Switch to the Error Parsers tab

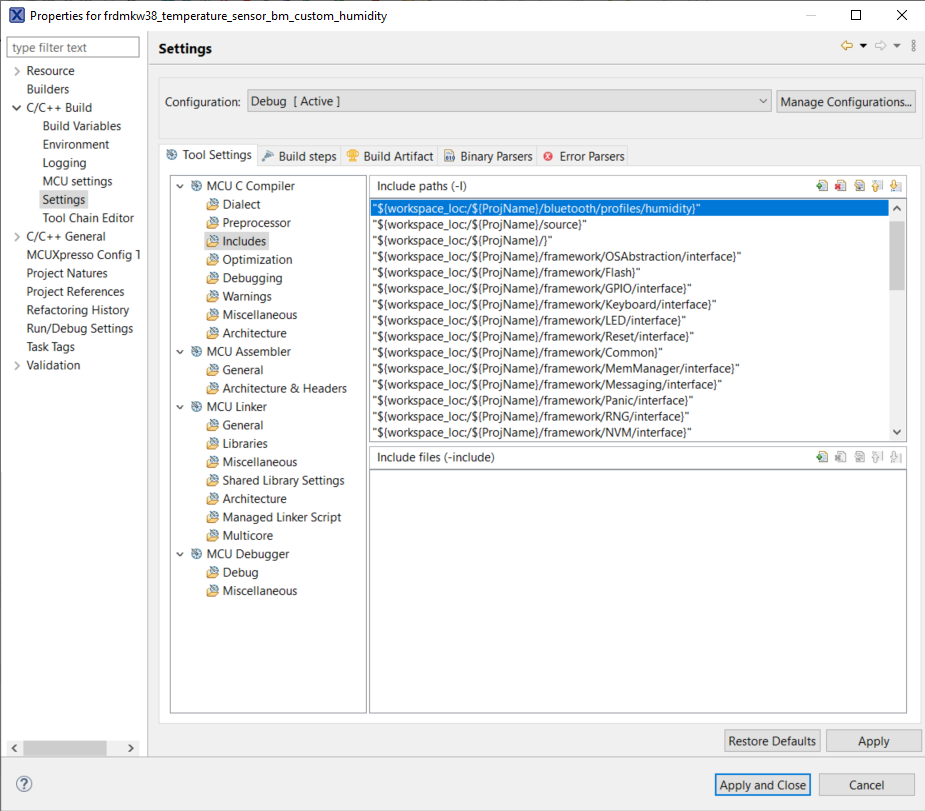(587, 155)
